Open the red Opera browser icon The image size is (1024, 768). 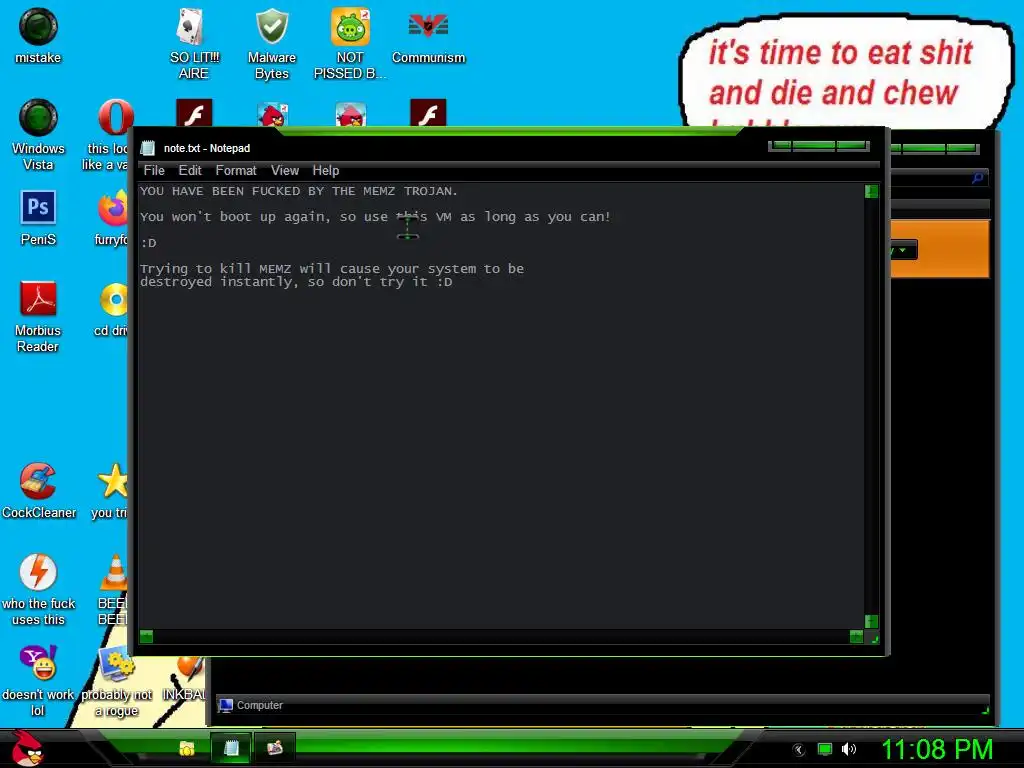[x=116, y=118]
